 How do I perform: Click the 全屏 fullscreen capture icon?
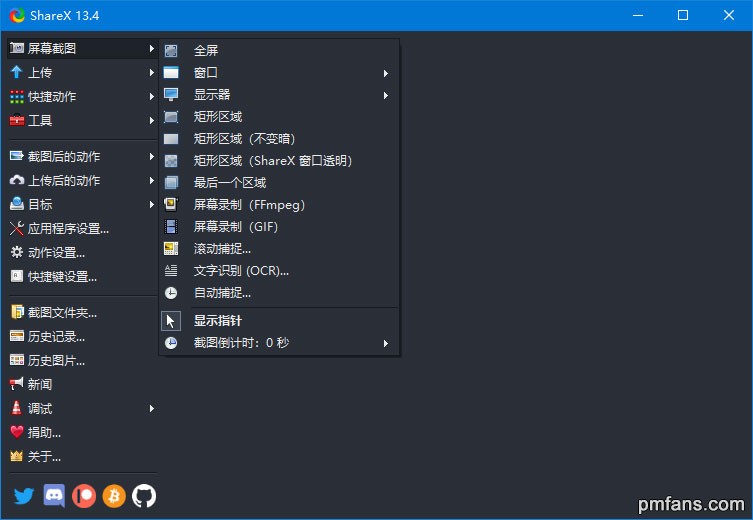[x=171, y=50]
